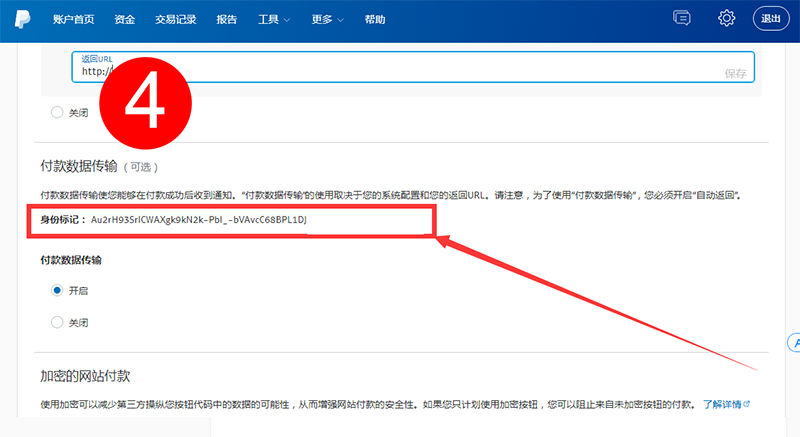800x437 pixels.
Task: Click 保存 in the return URL field
Action: click(735, 73)
